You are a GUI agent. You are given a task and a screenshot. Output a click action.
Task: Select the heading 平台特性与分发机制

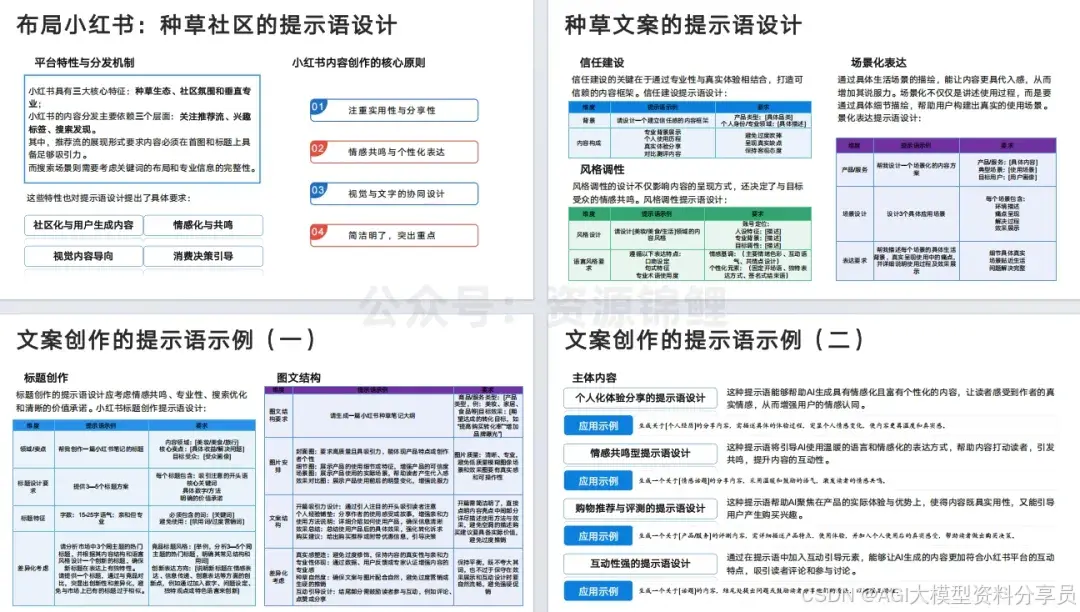click(x=84, y=63)
